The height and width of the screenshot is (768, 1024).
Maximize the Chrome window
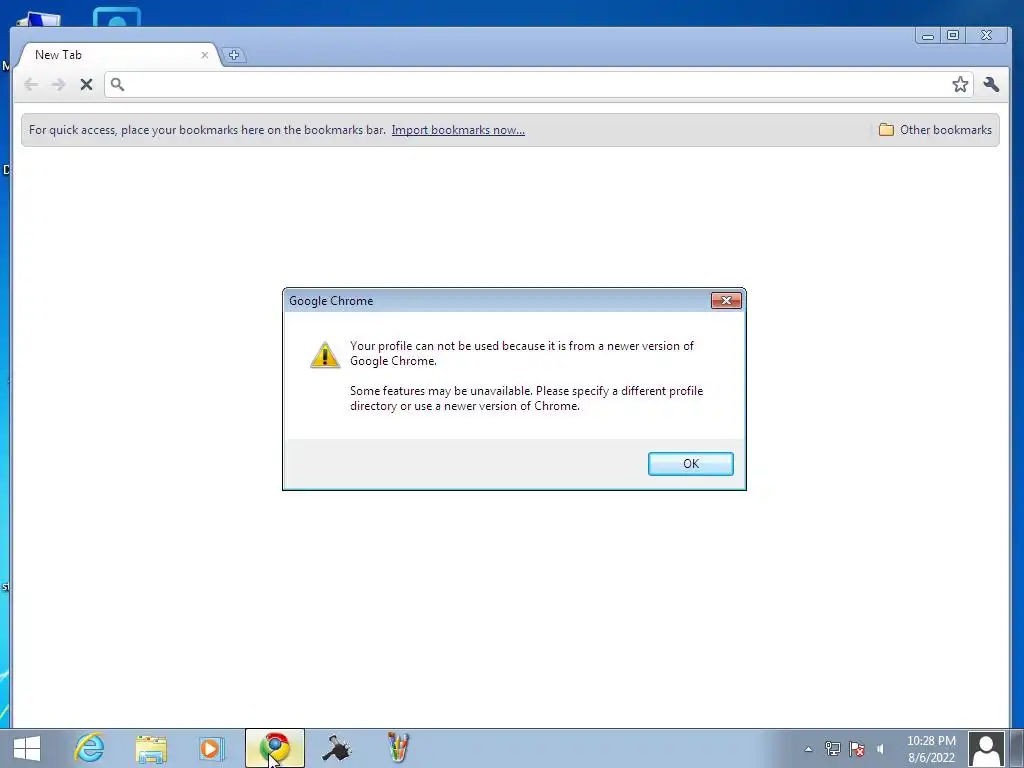953,36
